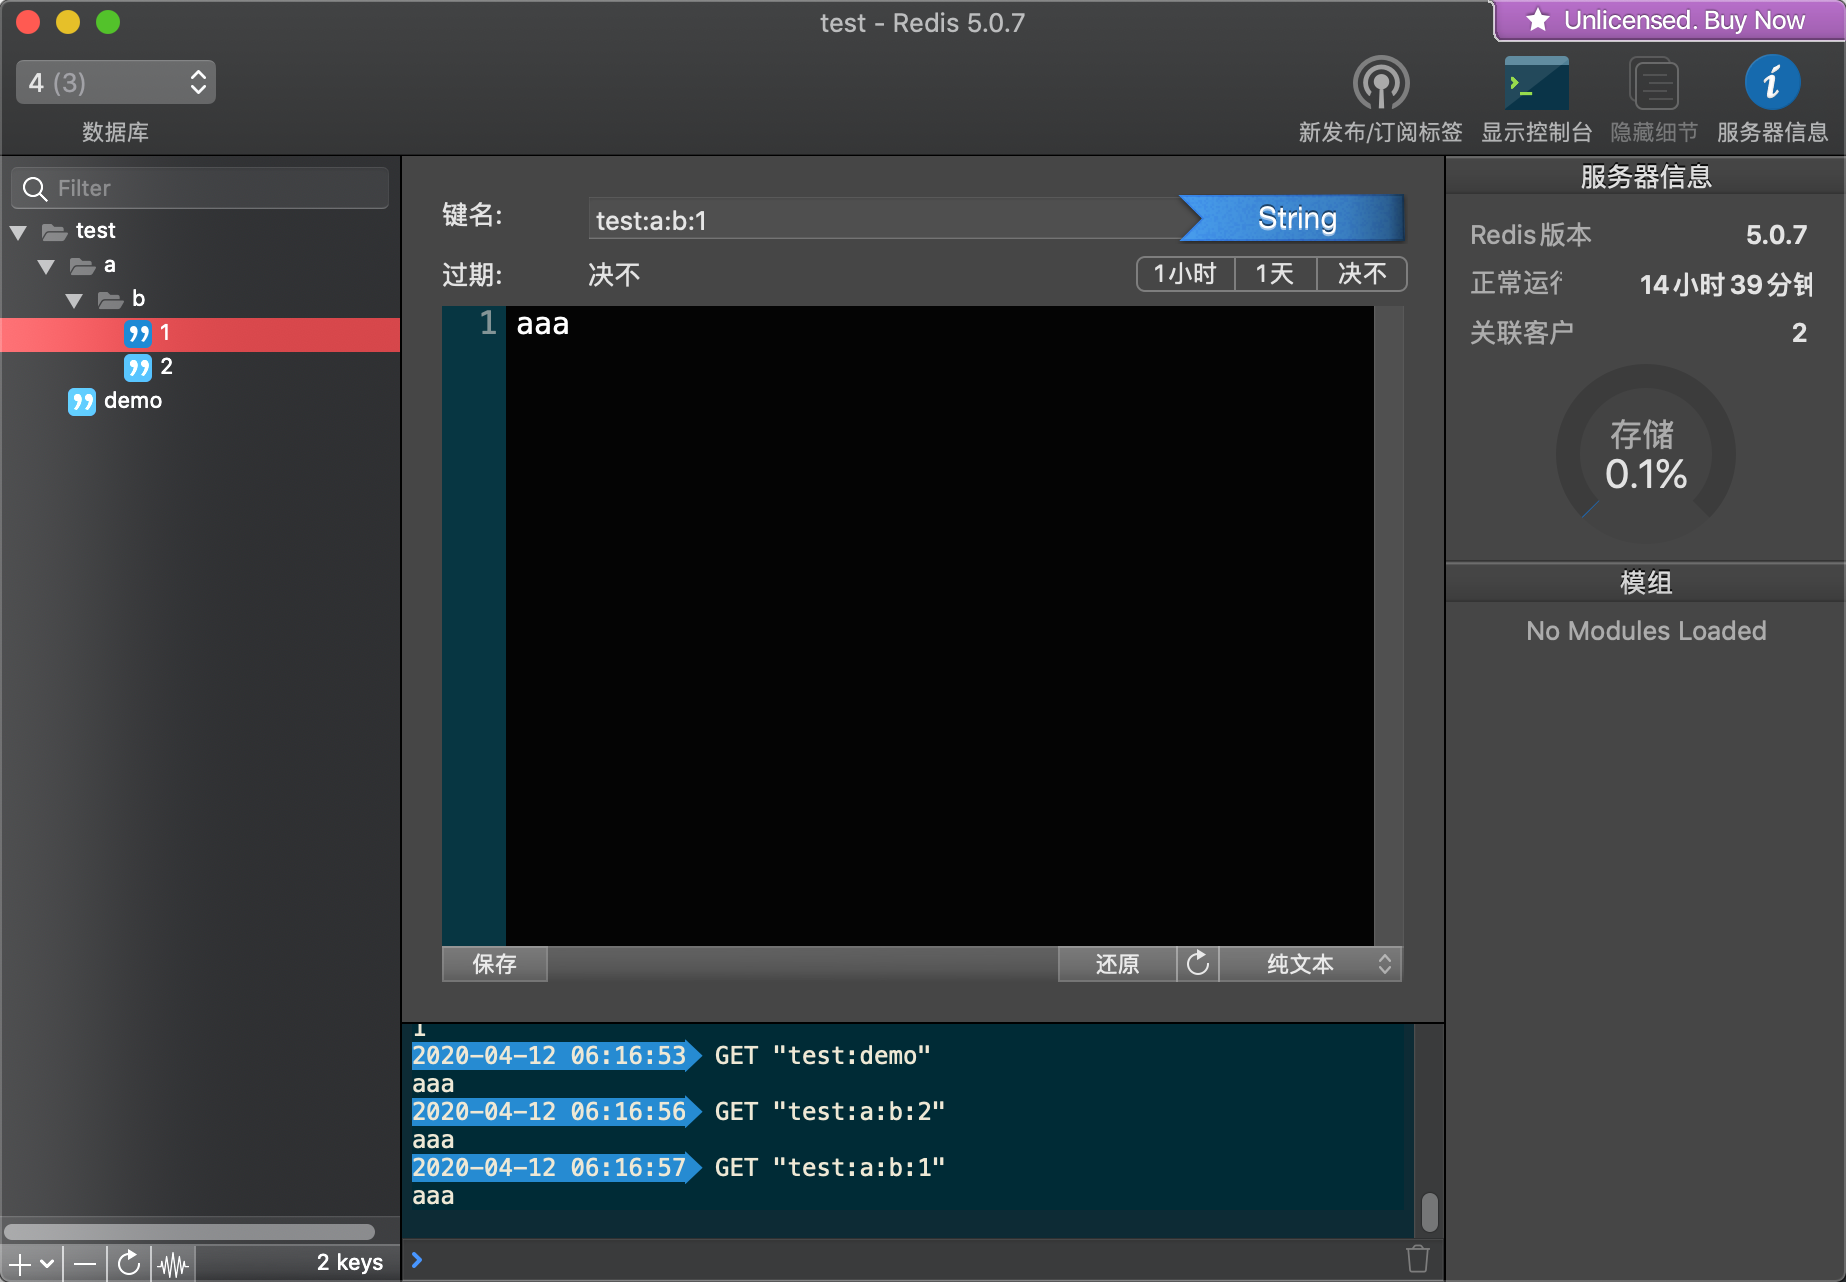
Task: Collapse the test folder
Action: [18, 233]
